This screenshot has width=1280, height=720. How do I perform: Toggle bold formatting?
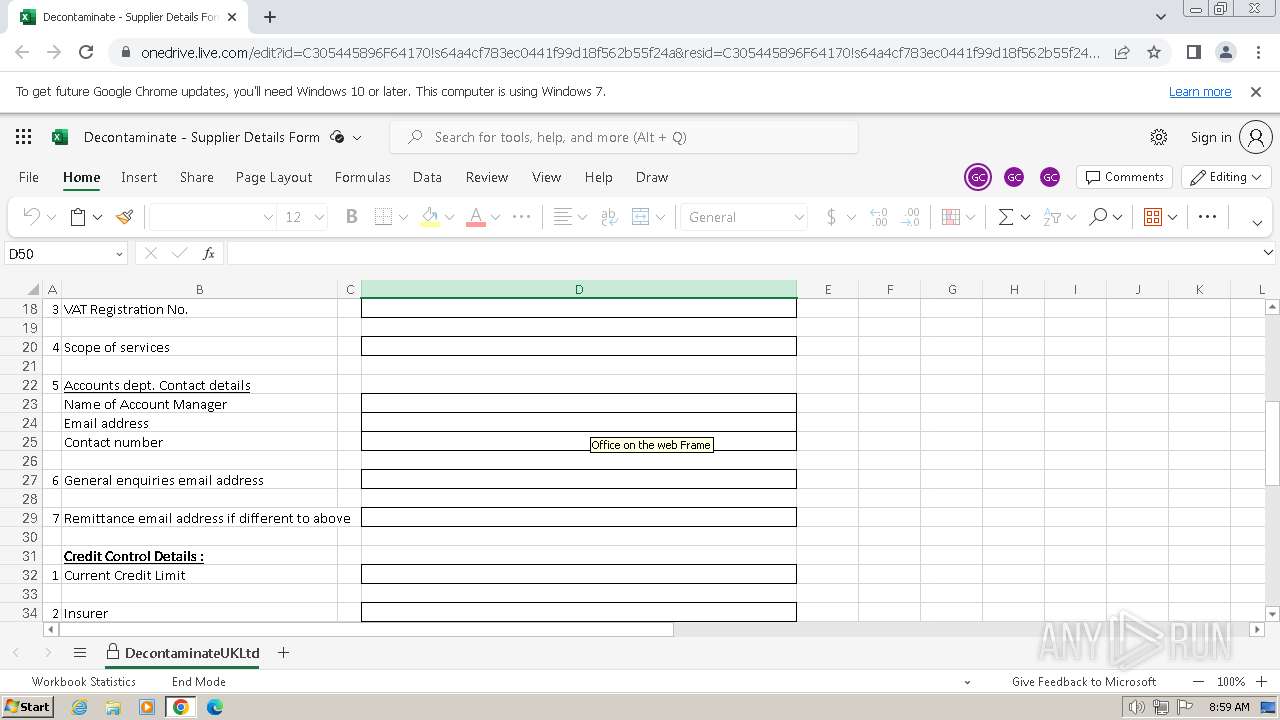pos(351,217)
